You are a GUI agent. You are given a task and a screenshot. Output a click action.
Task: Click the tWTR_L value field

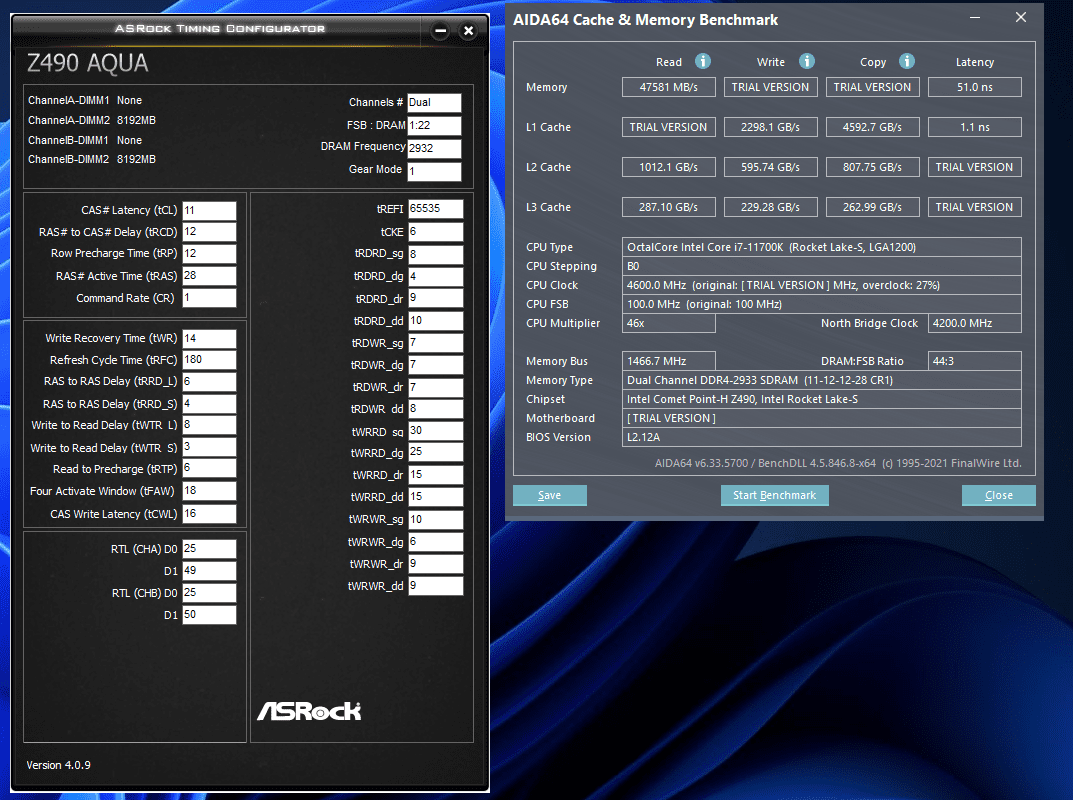coord(209,425)
